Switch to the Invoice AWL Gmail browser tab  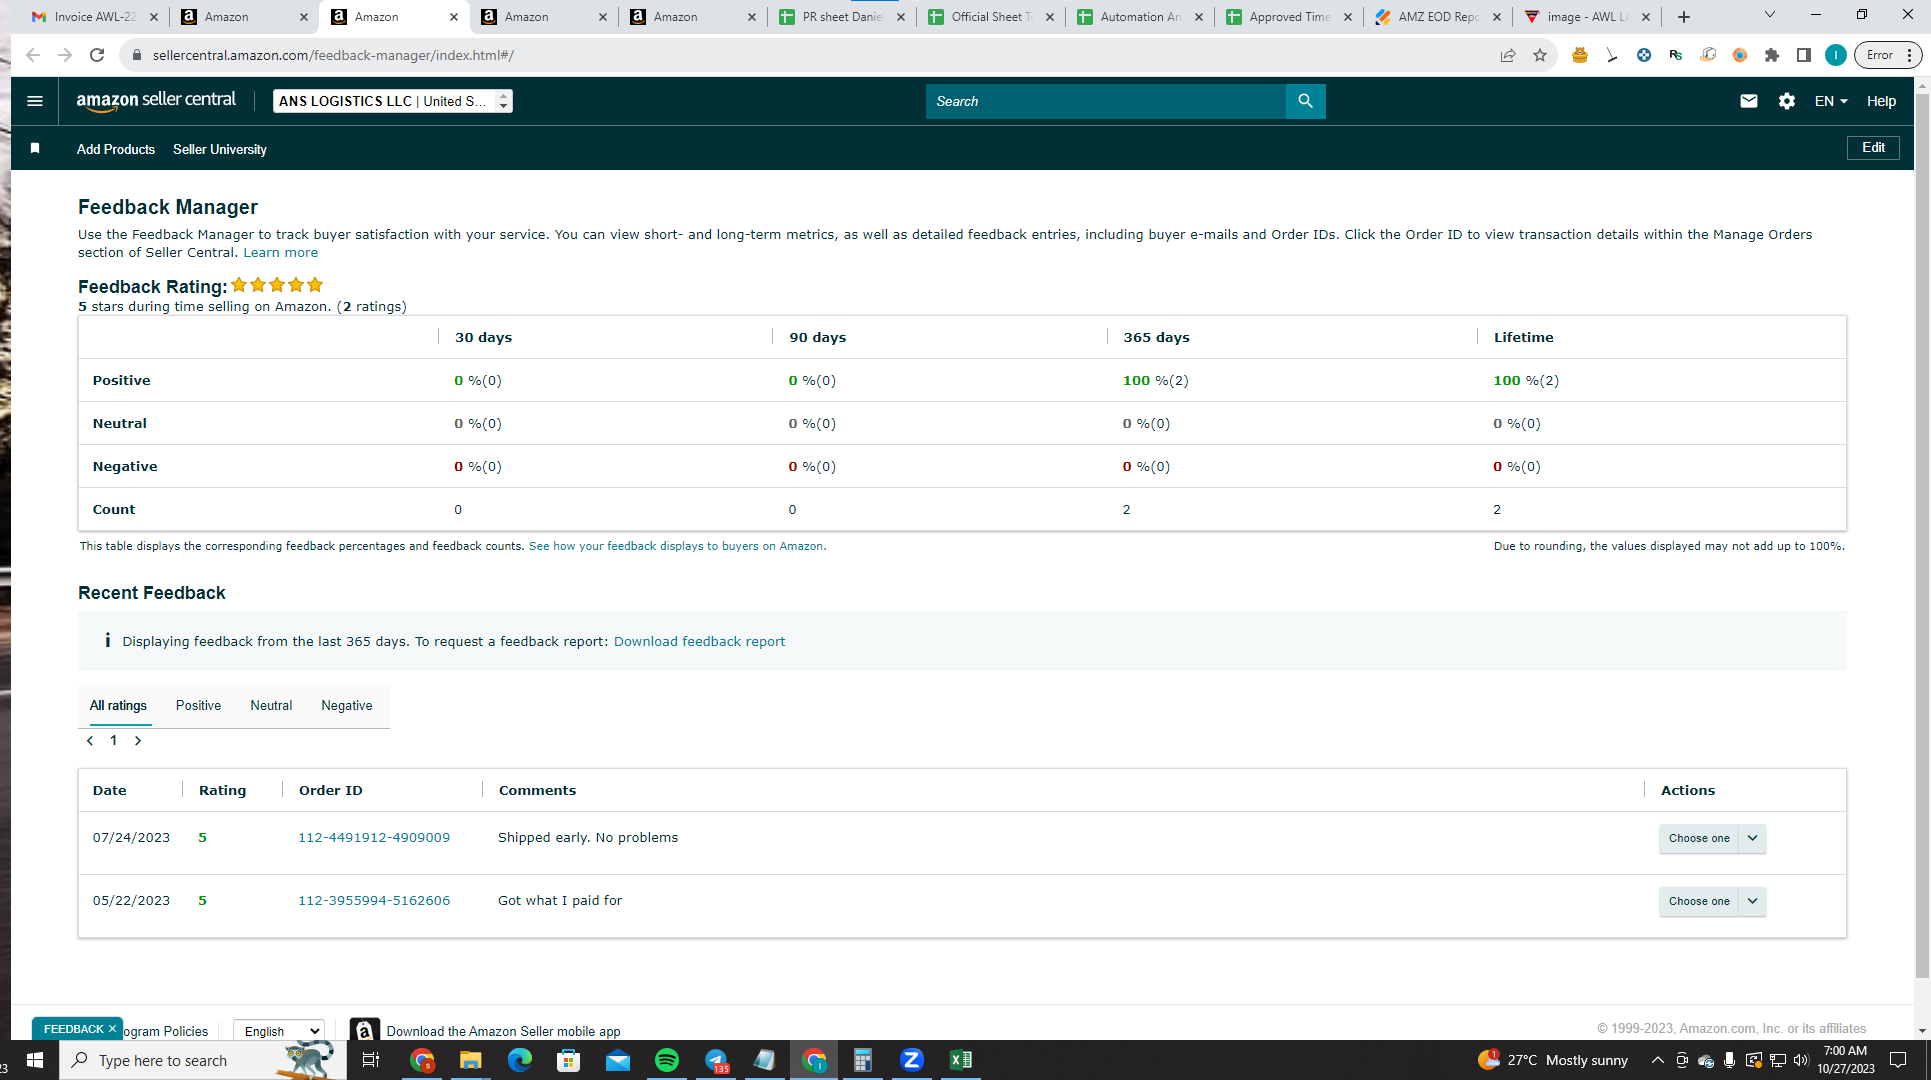click(x=94, y=17)
